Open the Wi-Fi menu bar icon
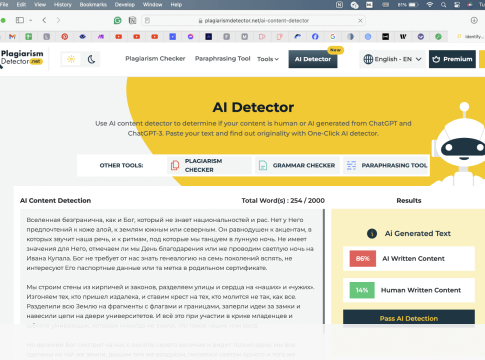The image size is (485, 360). tap(430, 5)
